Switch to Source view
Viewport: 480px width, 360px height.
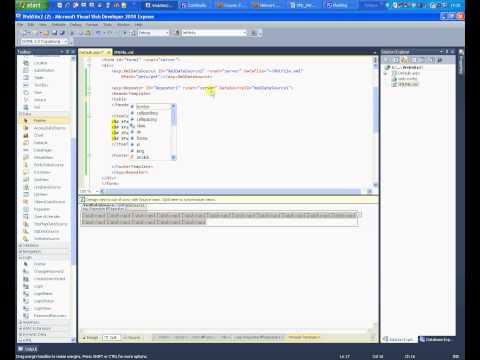[x=132, y=337]
